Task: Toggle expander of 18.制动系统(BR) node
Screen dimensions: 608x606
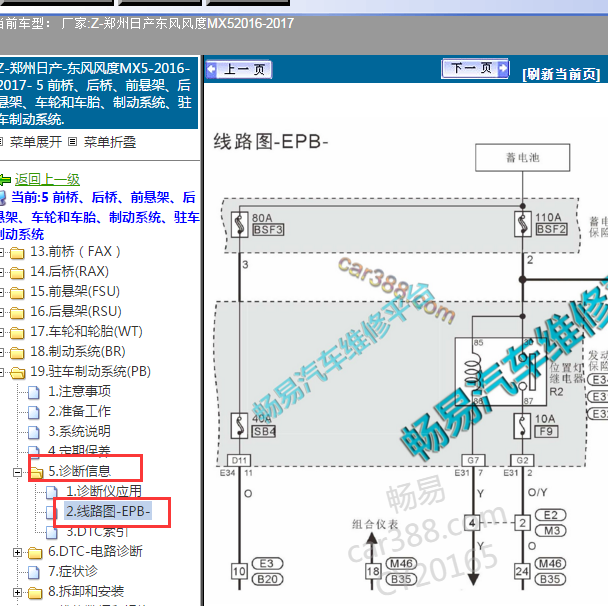Action: click(1, 352)
